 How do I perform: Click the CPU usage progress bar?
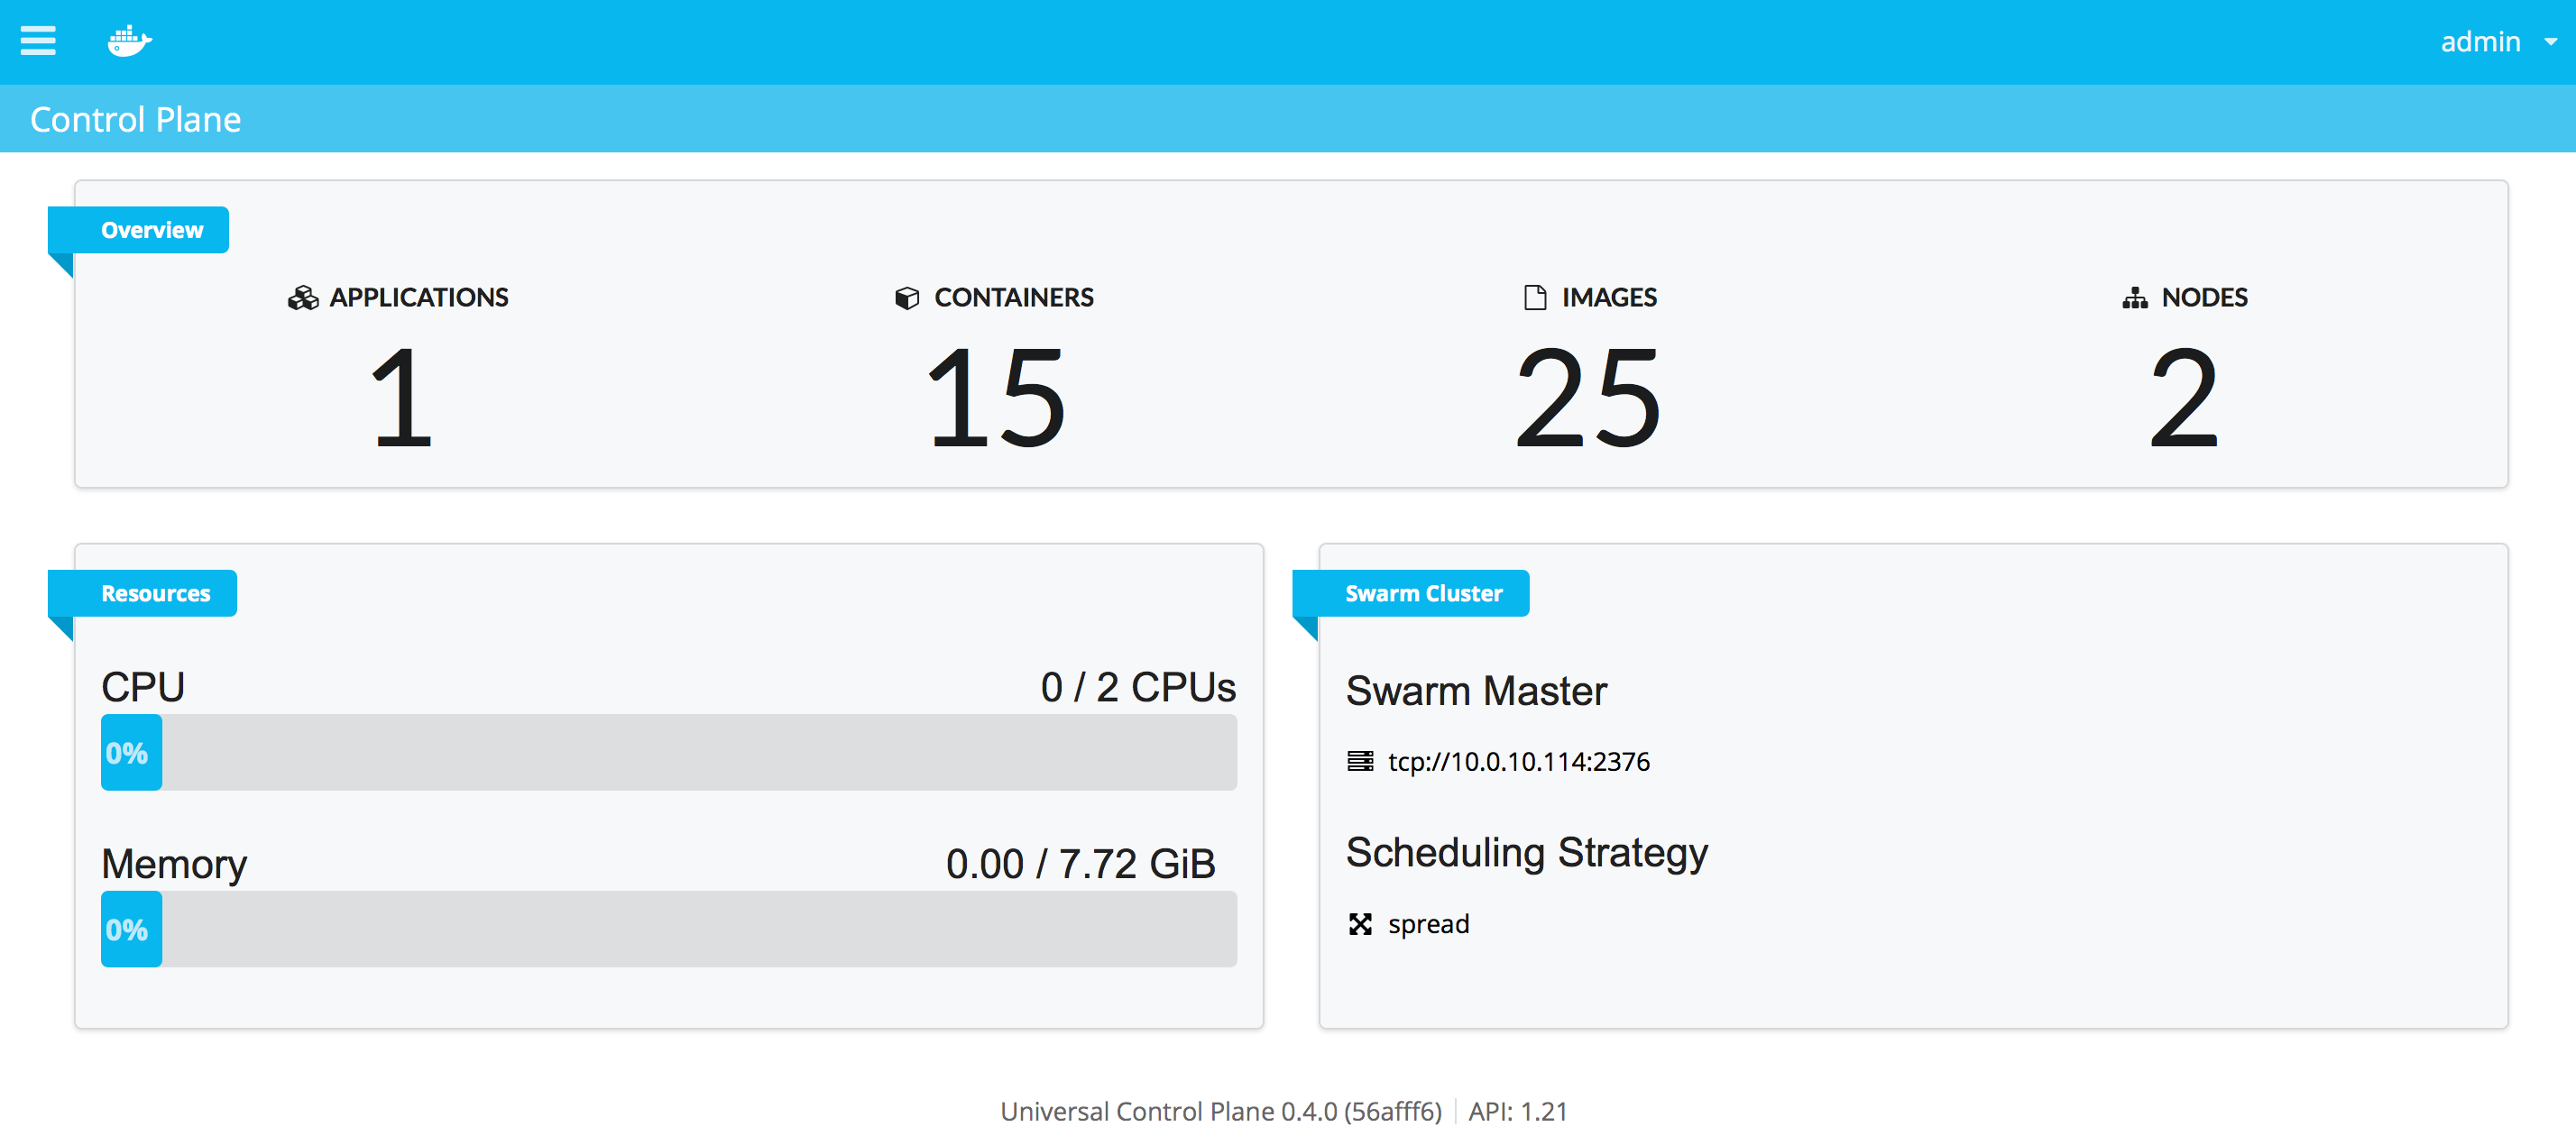pos(669,752)
